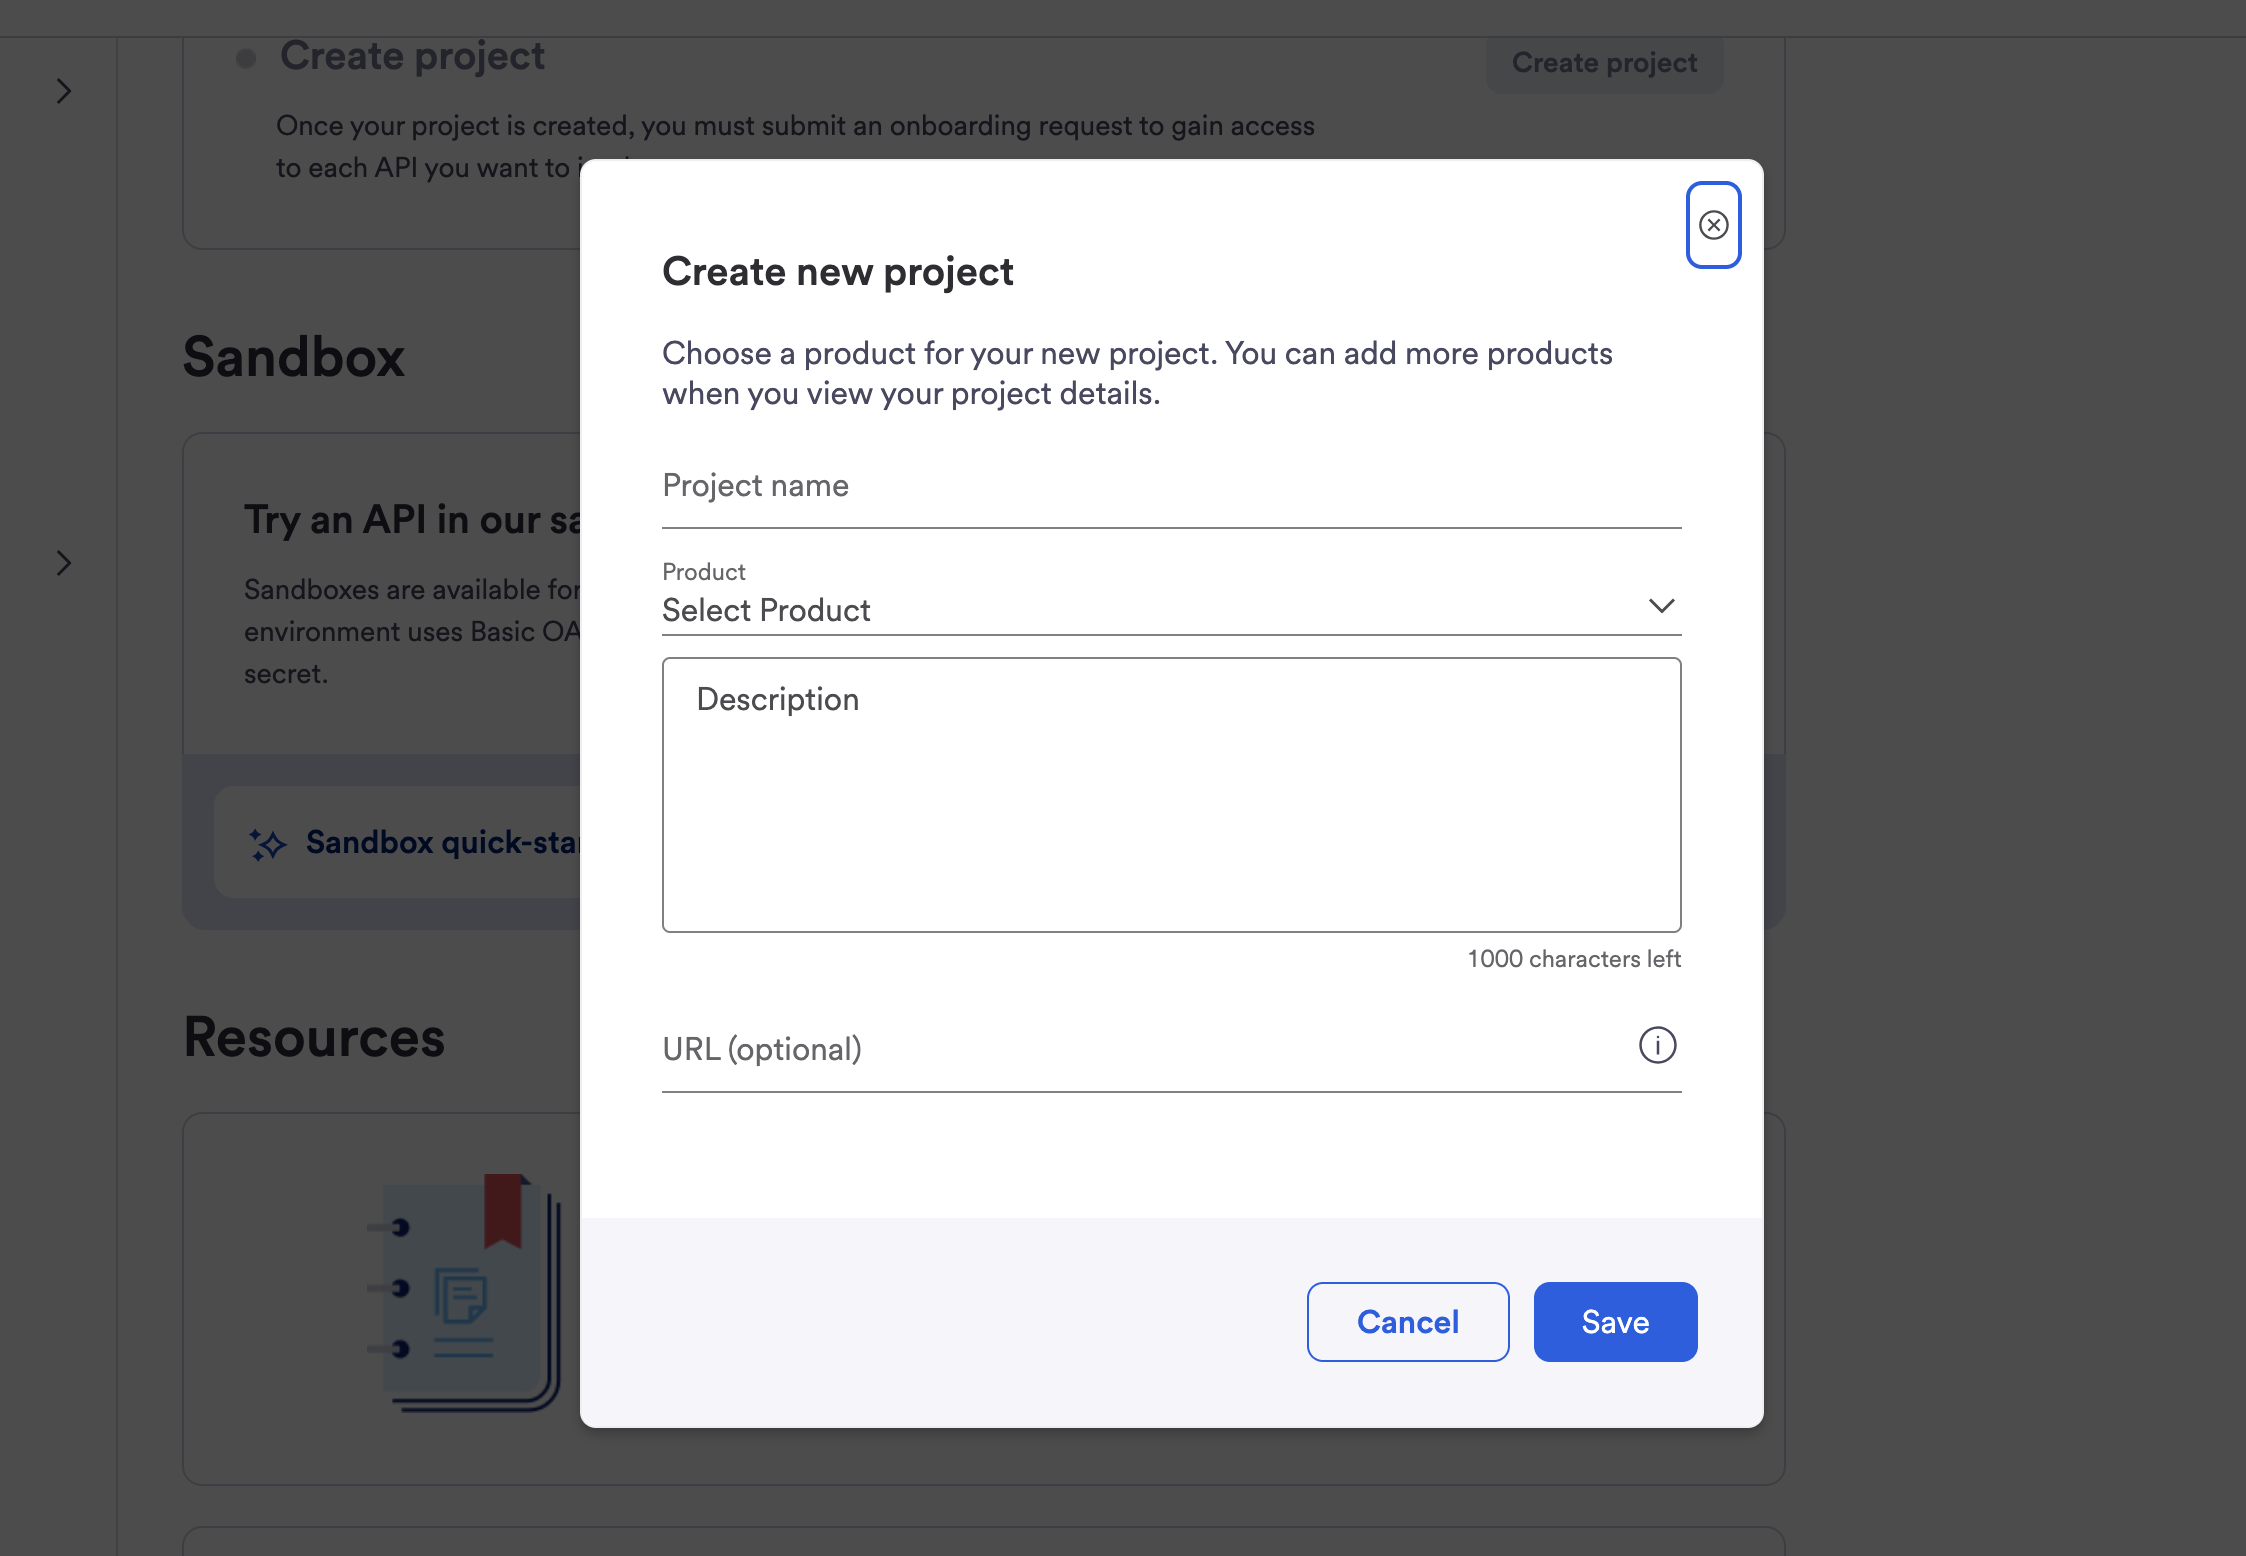Click the Resources heading
The width and height of the screenshot is (2246, 1556).
[x=314, y=1037]
